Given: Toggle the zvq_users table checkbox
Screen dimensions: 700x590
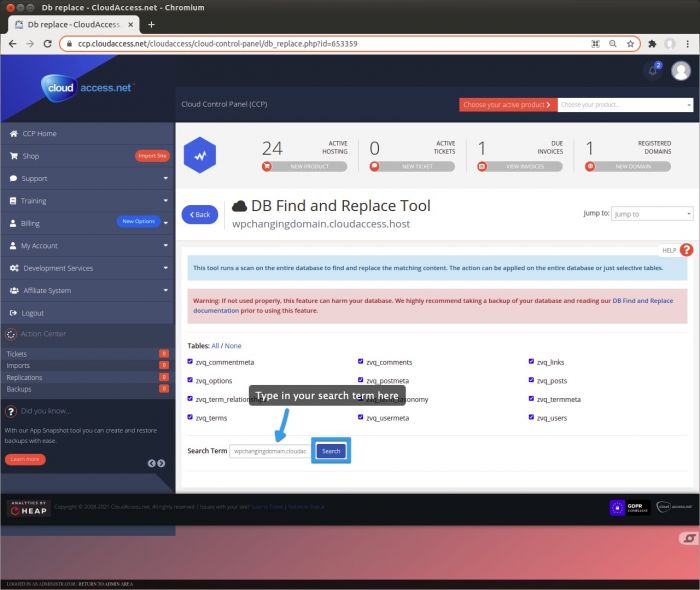Looking at the screenshot, I should point(531,417).
